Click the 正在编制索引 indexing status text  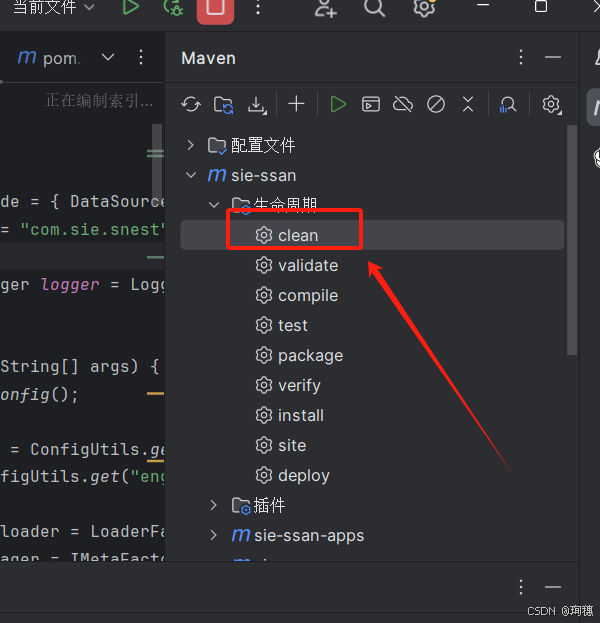pos(99,101)
